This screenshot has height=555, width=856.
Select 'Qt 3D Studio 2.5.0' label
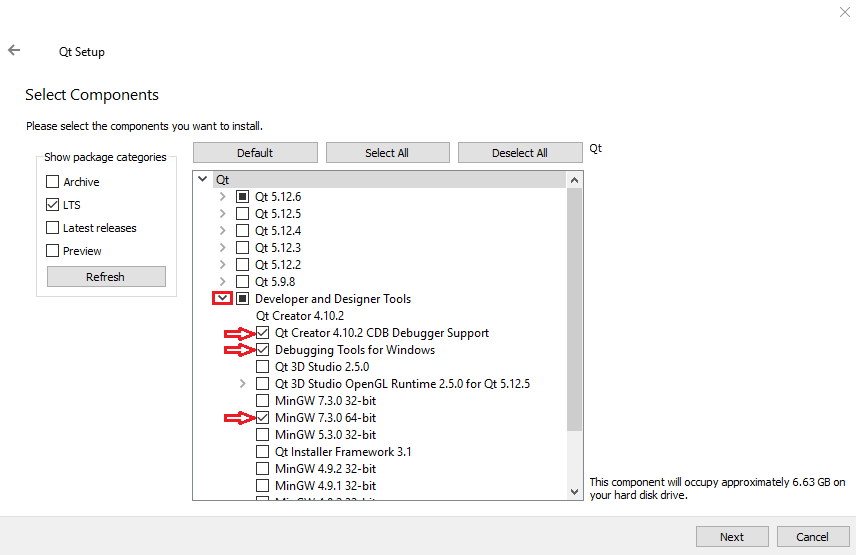click(x=322, y=367)
